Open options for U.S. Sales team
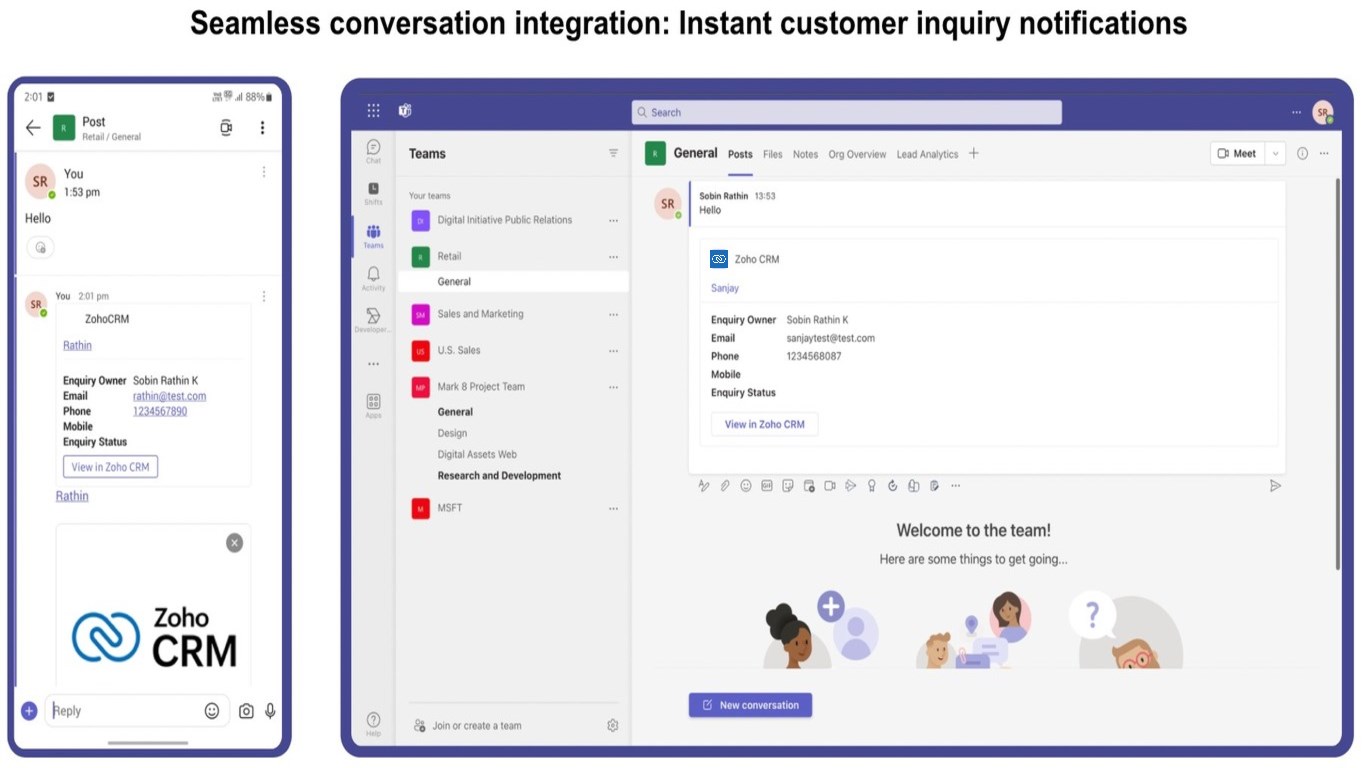This screenshot has width=1366, height=768. tap(613, 351)
